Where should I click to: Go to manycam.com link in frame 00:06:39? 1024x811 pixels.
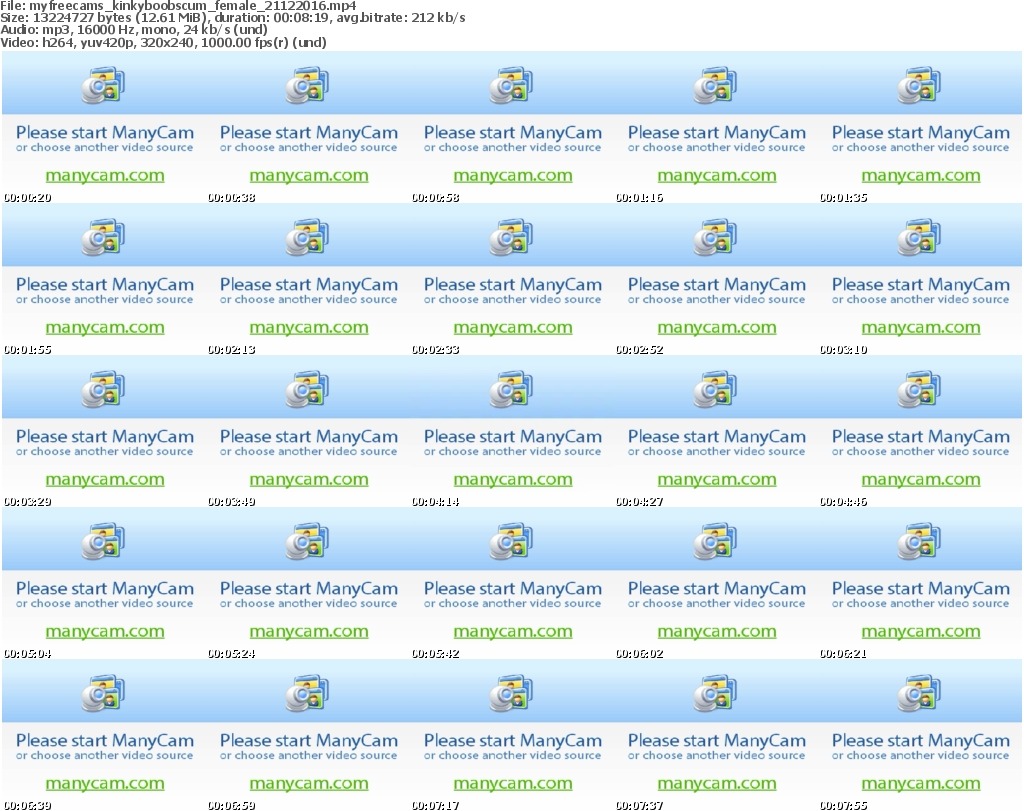pyautogui.click(x=104, y=784)
